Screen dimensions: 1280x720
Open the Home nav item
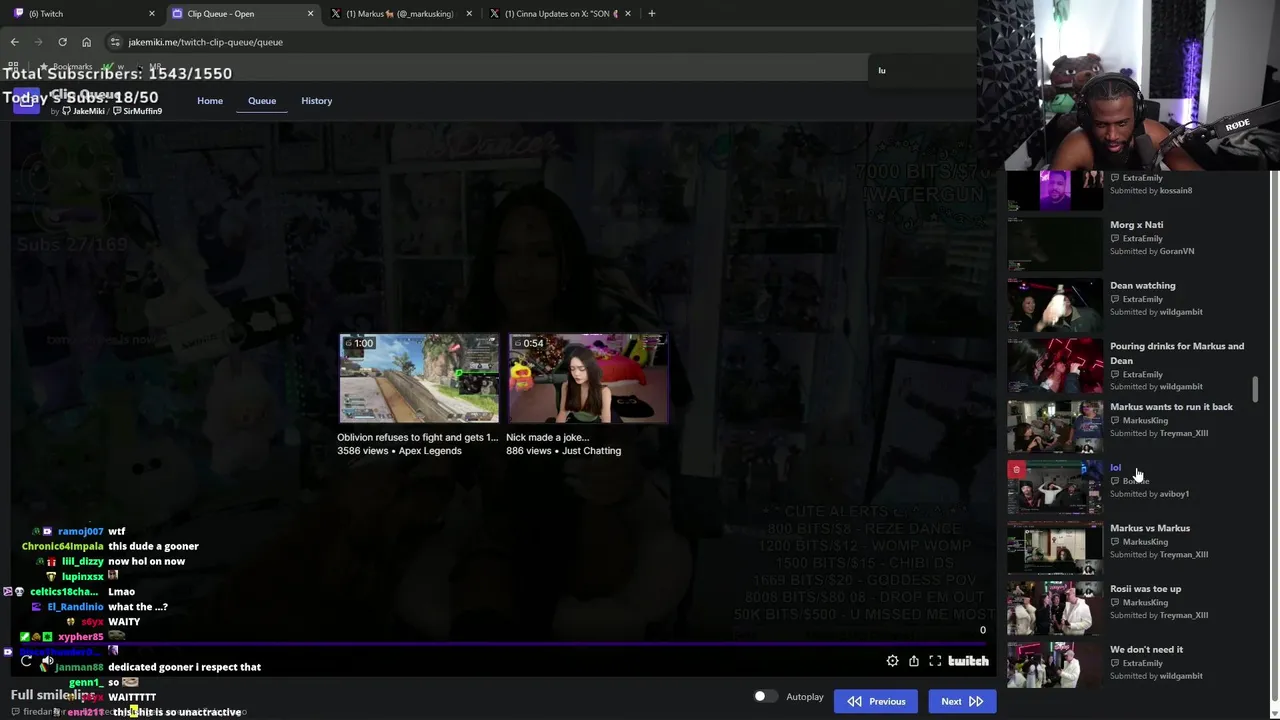tap(210, 100)
